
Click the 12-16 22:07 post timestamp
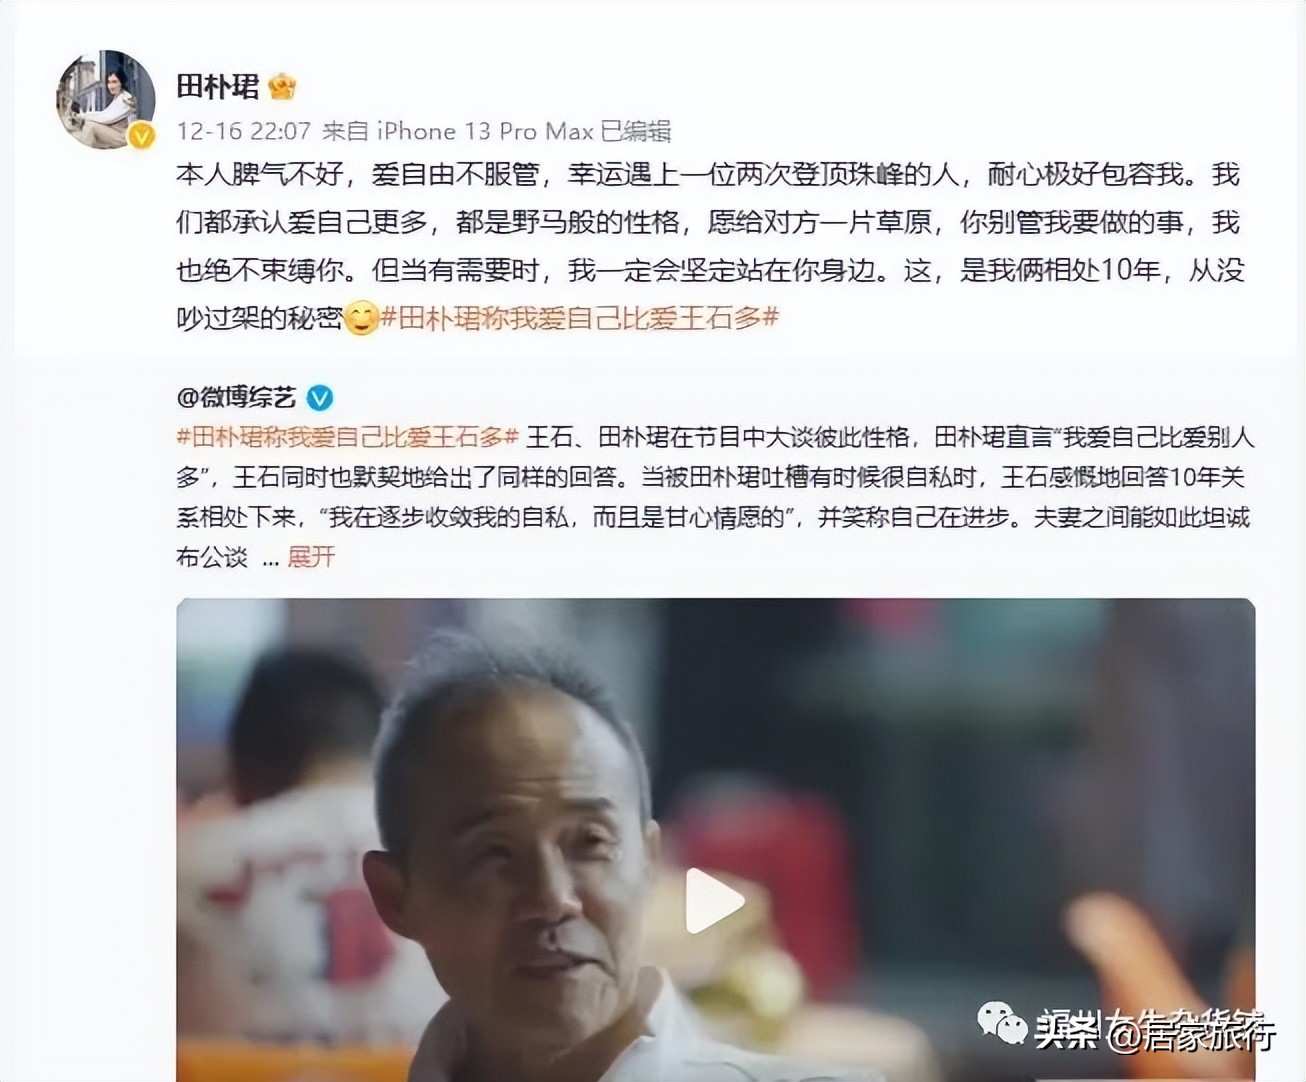(243, 131)
